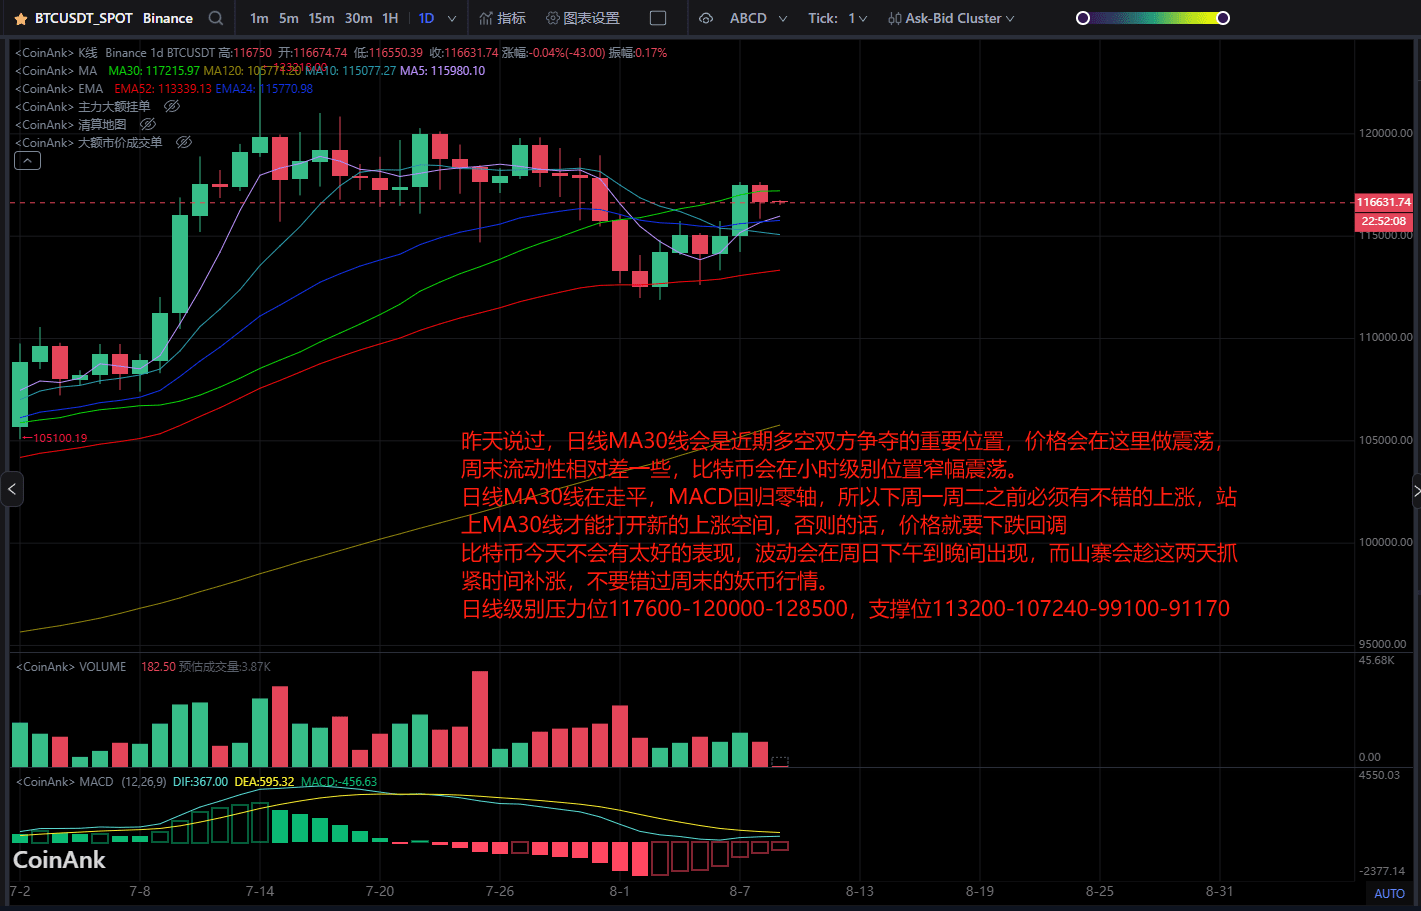Click the favorite star next to BTCUSDT_SPOT
The image size is (1421, 911).
(21, 19)
